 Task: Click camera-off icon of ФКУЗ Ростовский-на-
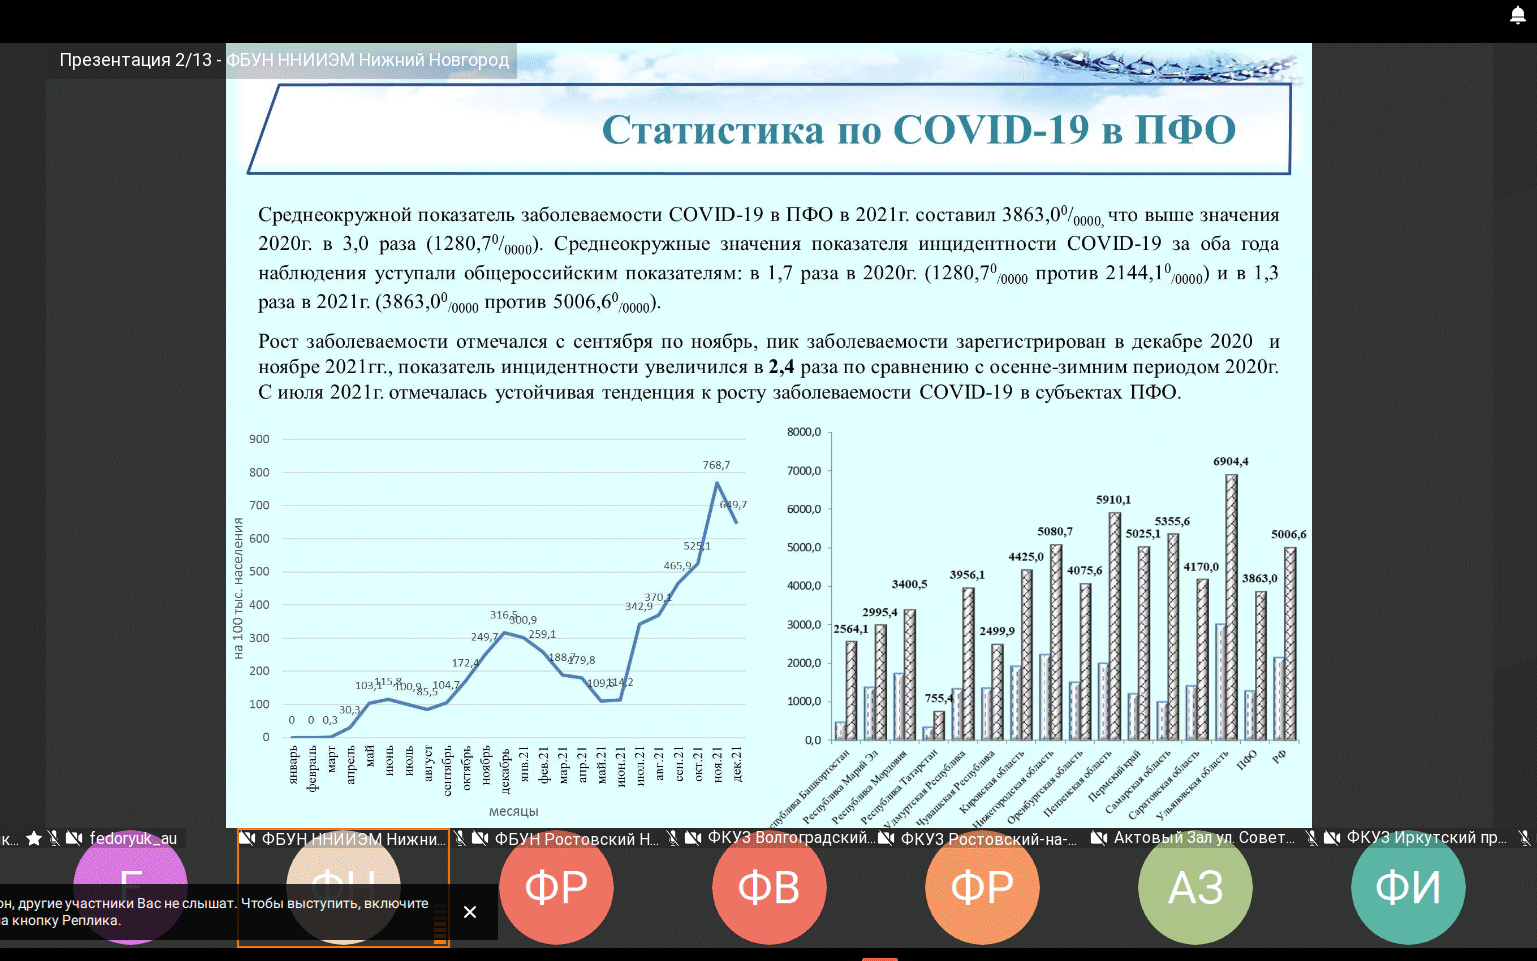[886, 838]
